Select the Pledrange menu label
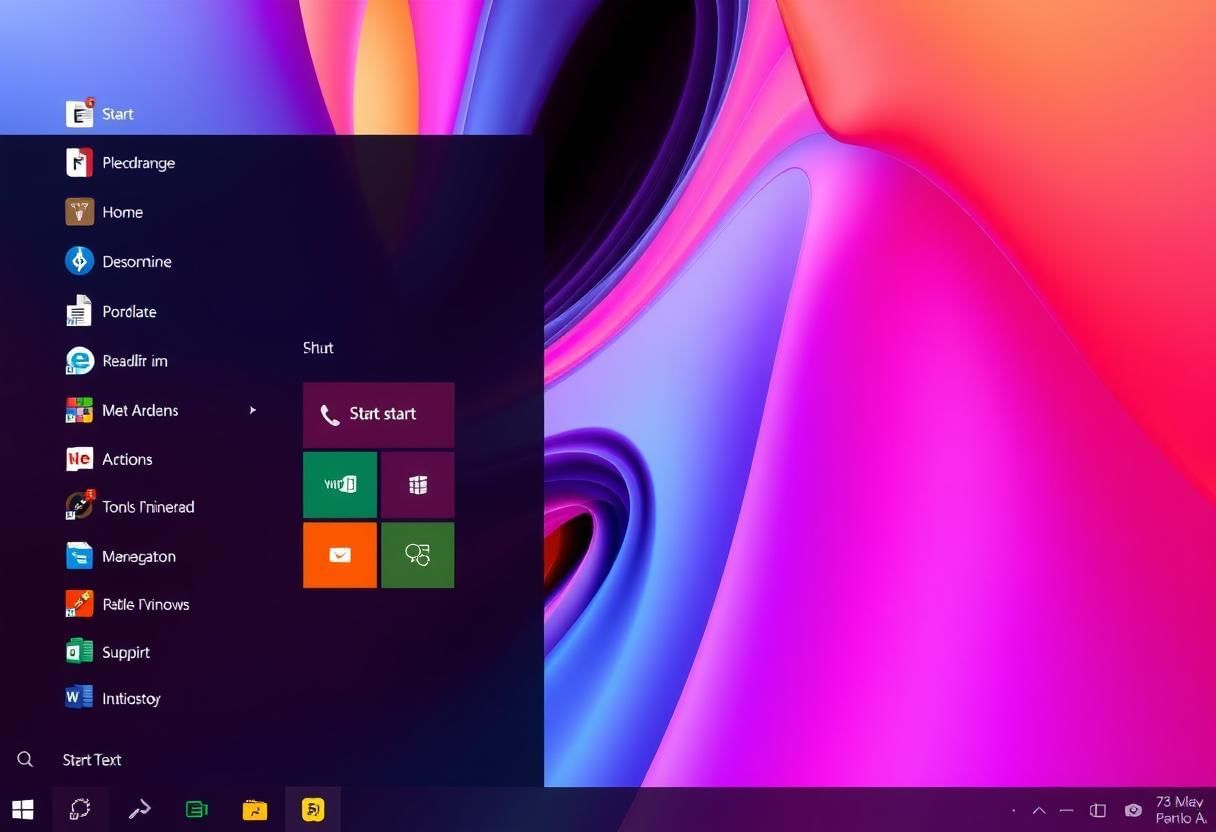The image size is (1216, 832). [x=139, y=163]
